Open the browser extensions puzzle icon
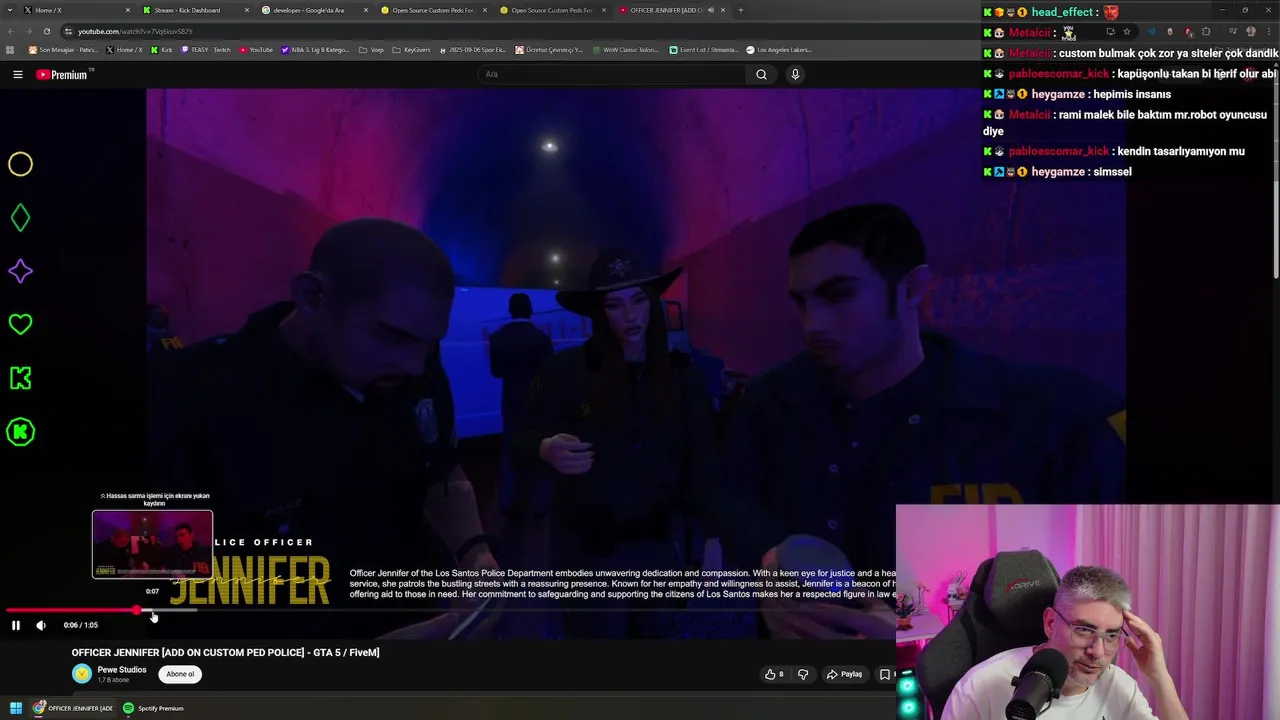The width and height of the screenshot is (1280, 720). (1206, 31)
